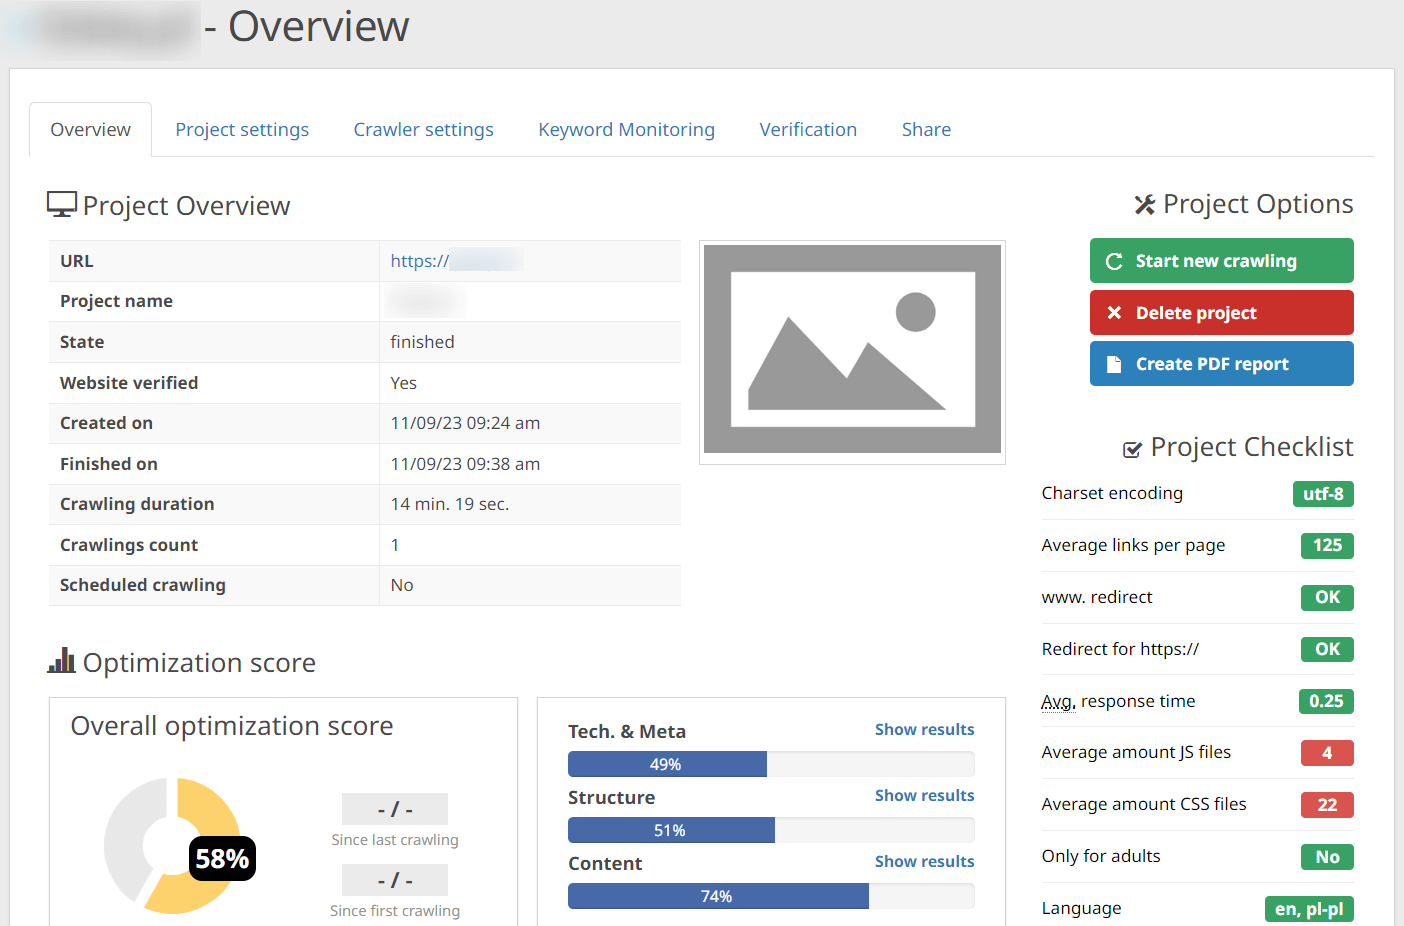Click the bar chart icon beside Optimization score

[x=62, y=661]
